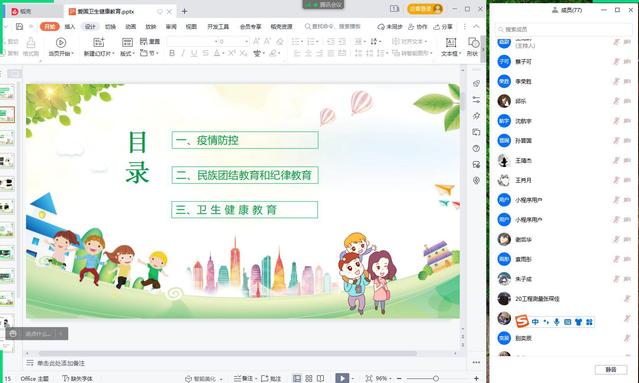
Task: Click the New Slide (新建幻灯片) icon
Action: click(99, 42)
